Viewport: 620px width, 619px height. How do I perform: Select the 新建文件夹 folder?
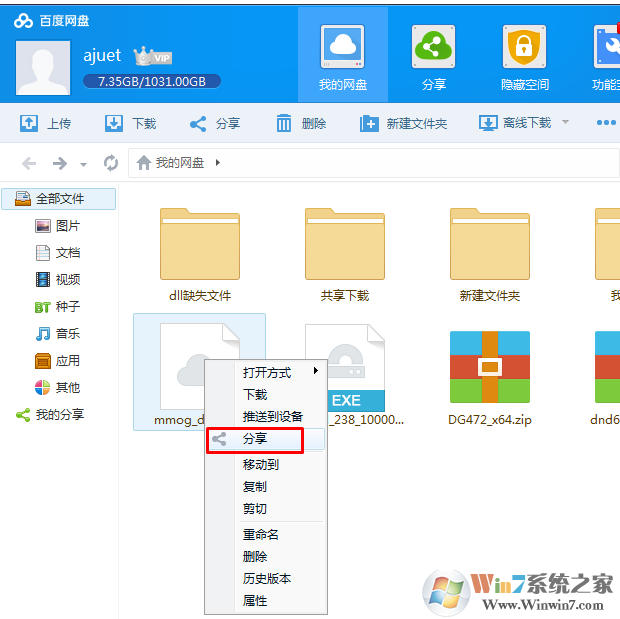pyautogui.click(x=490, y=255)
